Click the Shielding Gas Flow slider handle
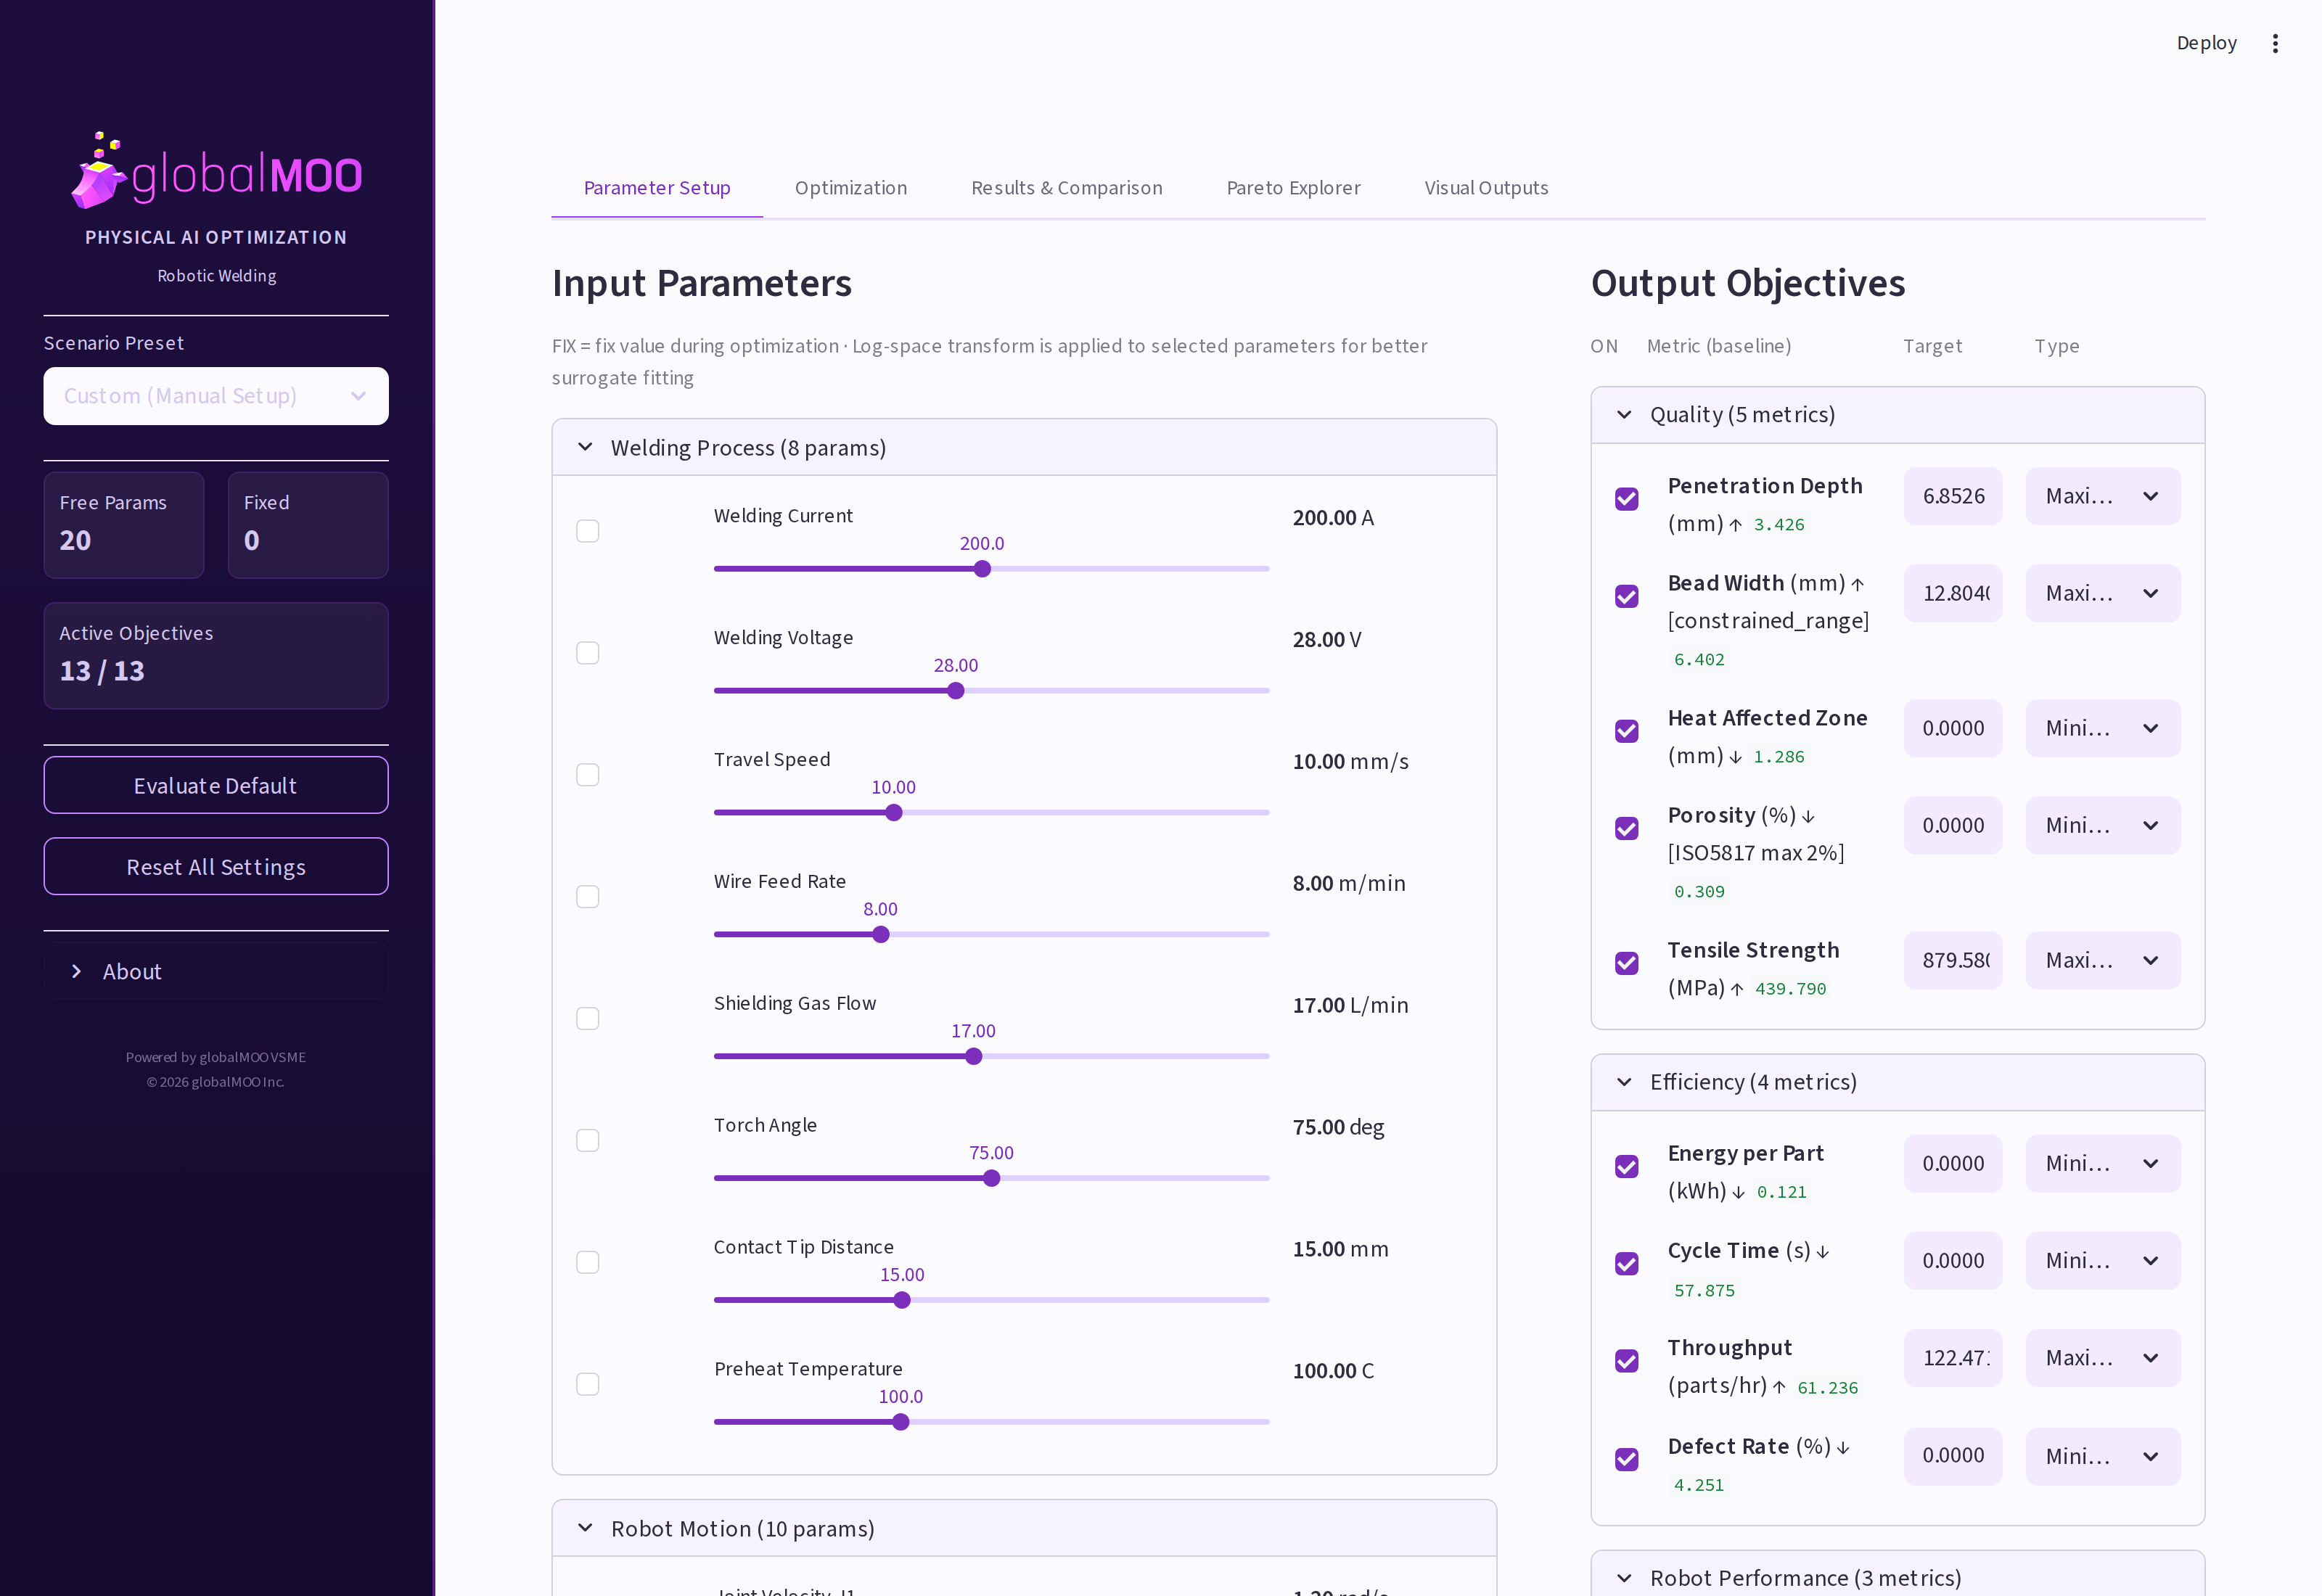2322x1596 pixels. pyautogui.click(x=974, y=1057)
